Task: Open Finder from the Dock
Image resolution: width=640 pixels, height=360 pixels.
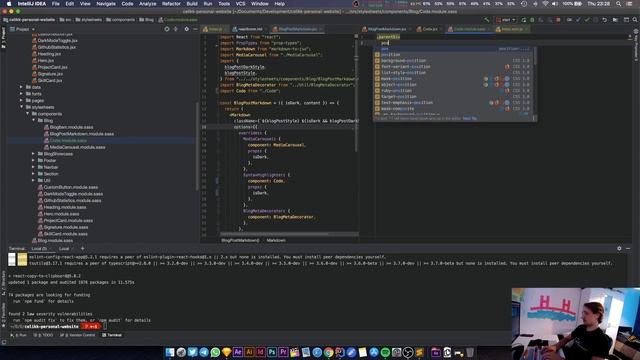Action: (x=170, y=352)
